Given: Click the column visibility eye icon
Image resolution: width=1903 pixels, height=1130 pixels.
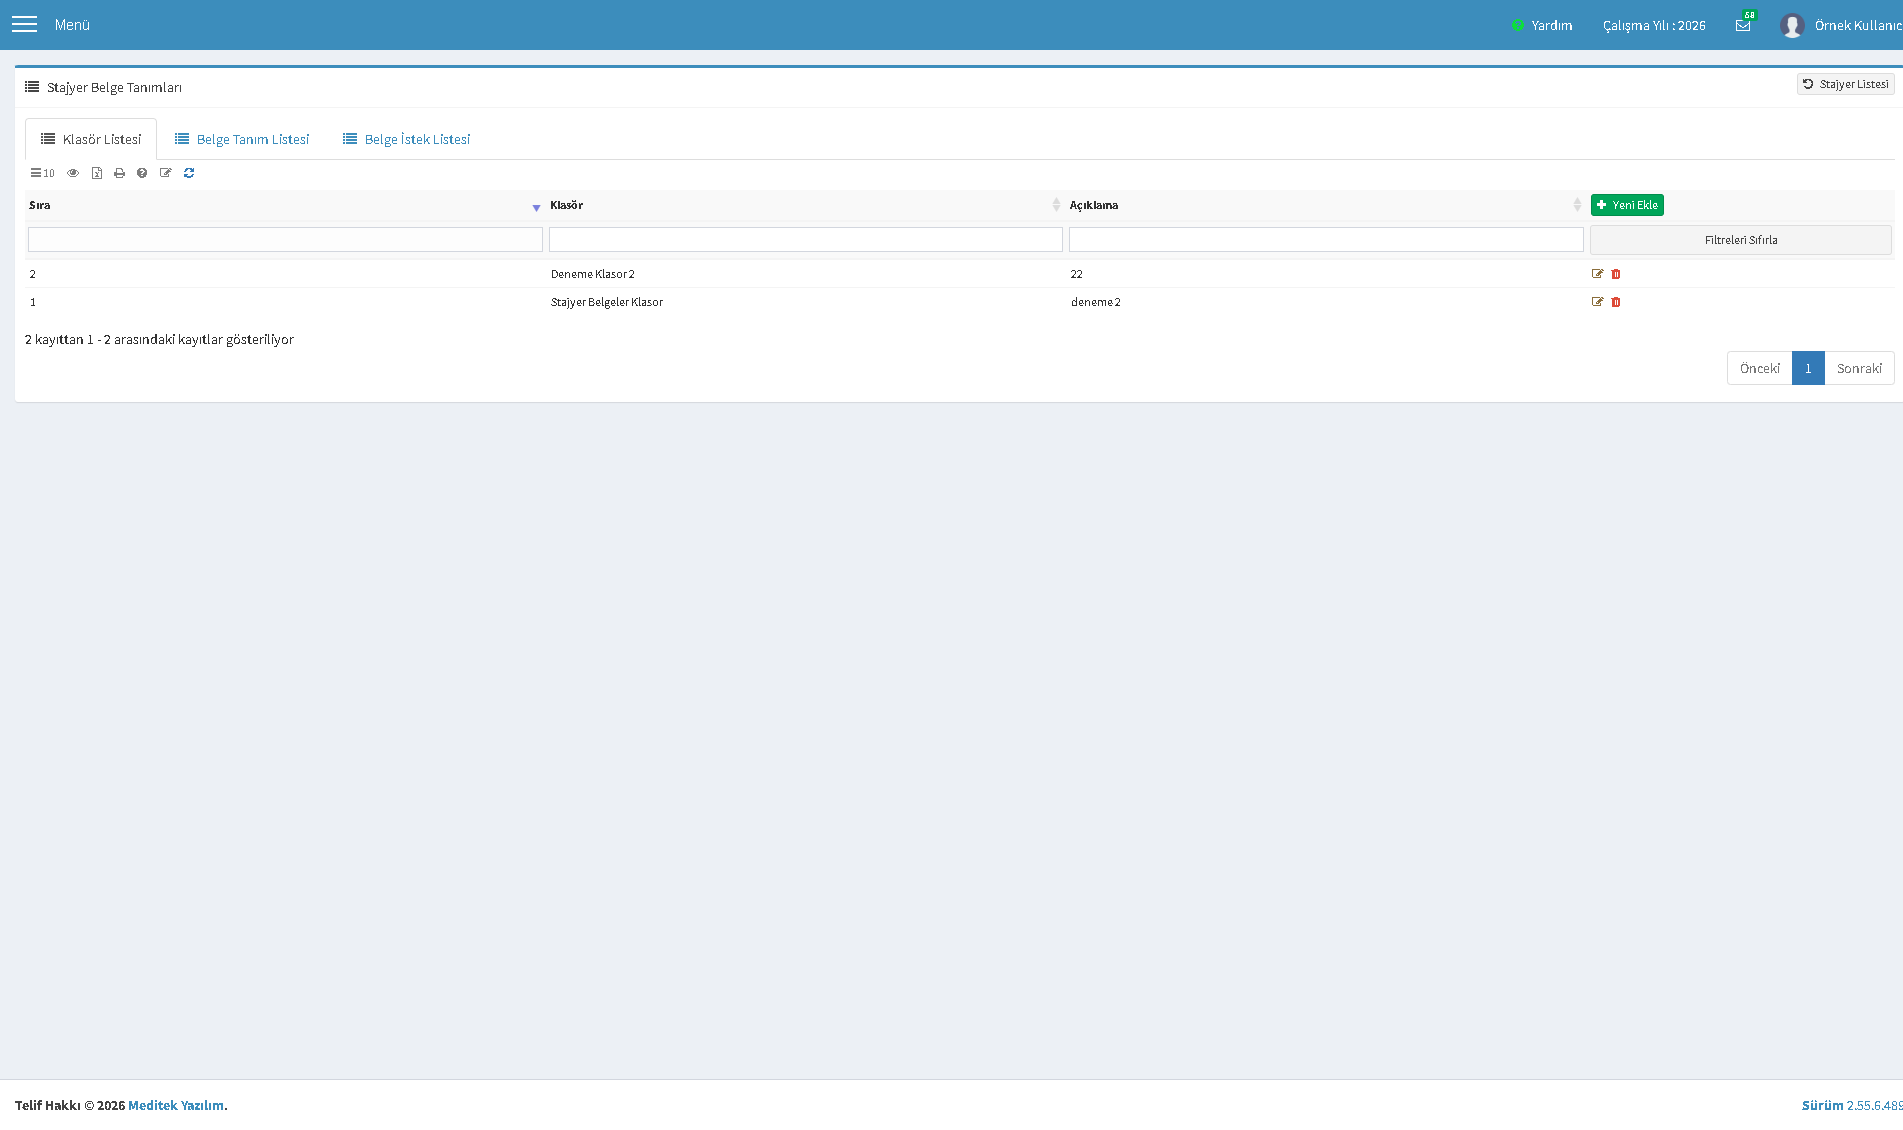Looking at the screenshot, I should [x=73, y=173].
